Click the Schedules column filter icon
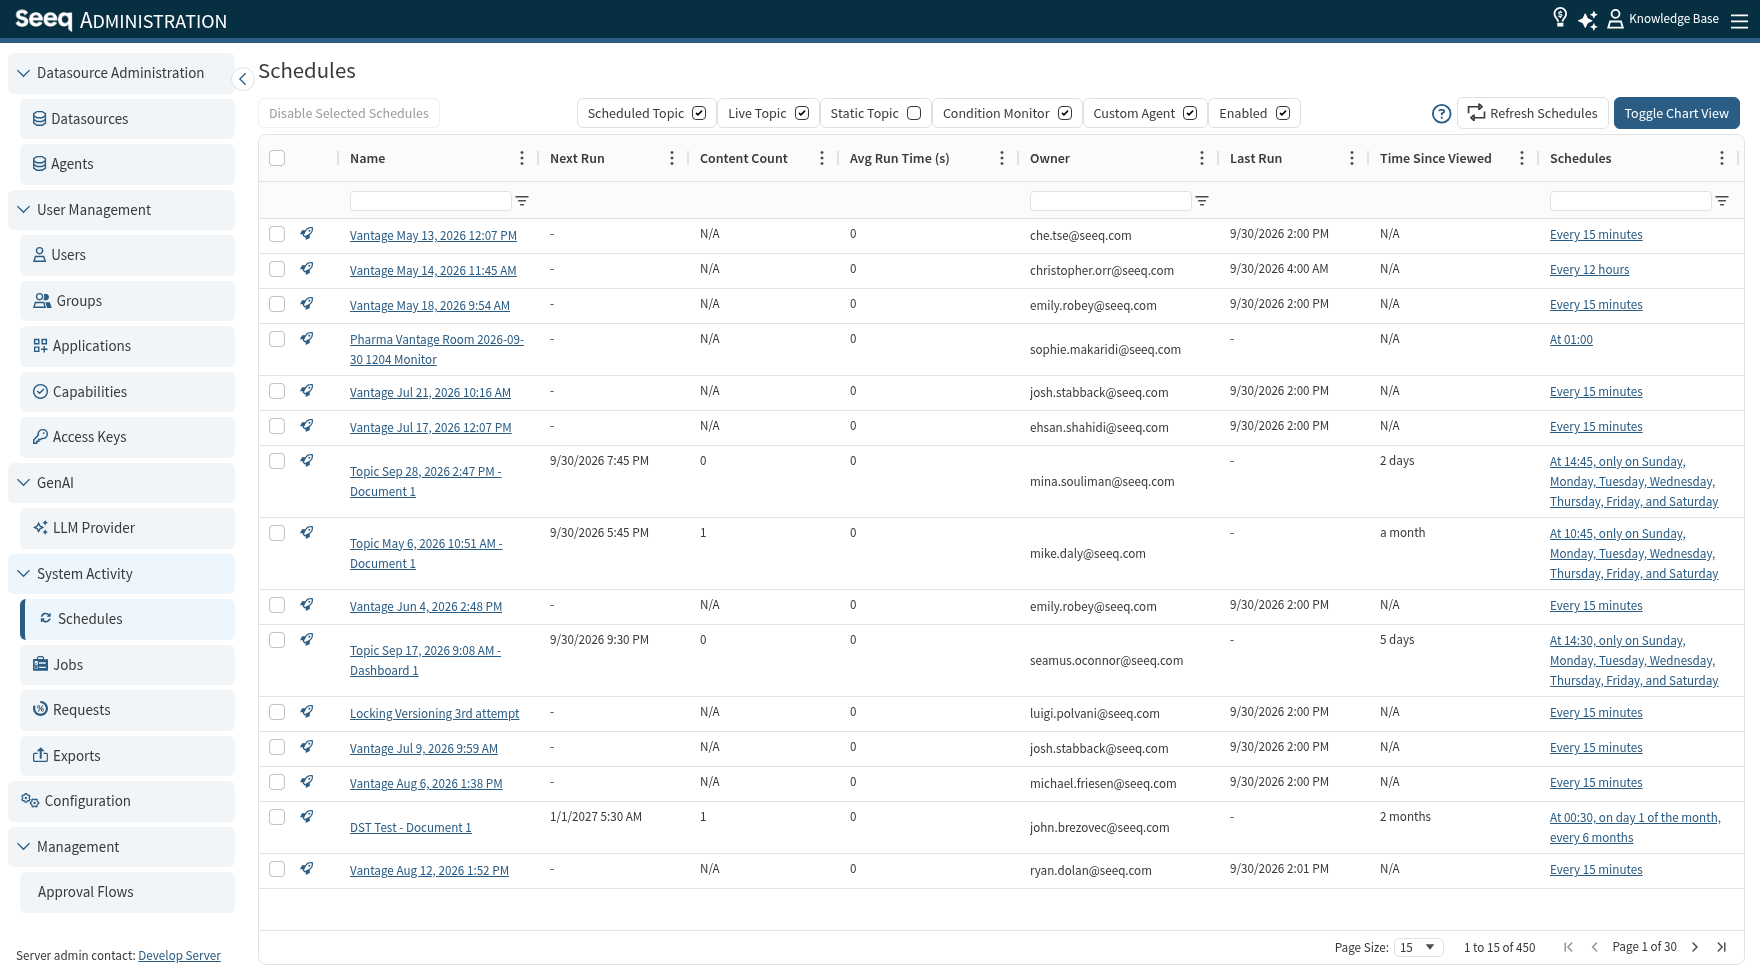The width and height of the screenshot is (1760, 971). (1722, 201)
